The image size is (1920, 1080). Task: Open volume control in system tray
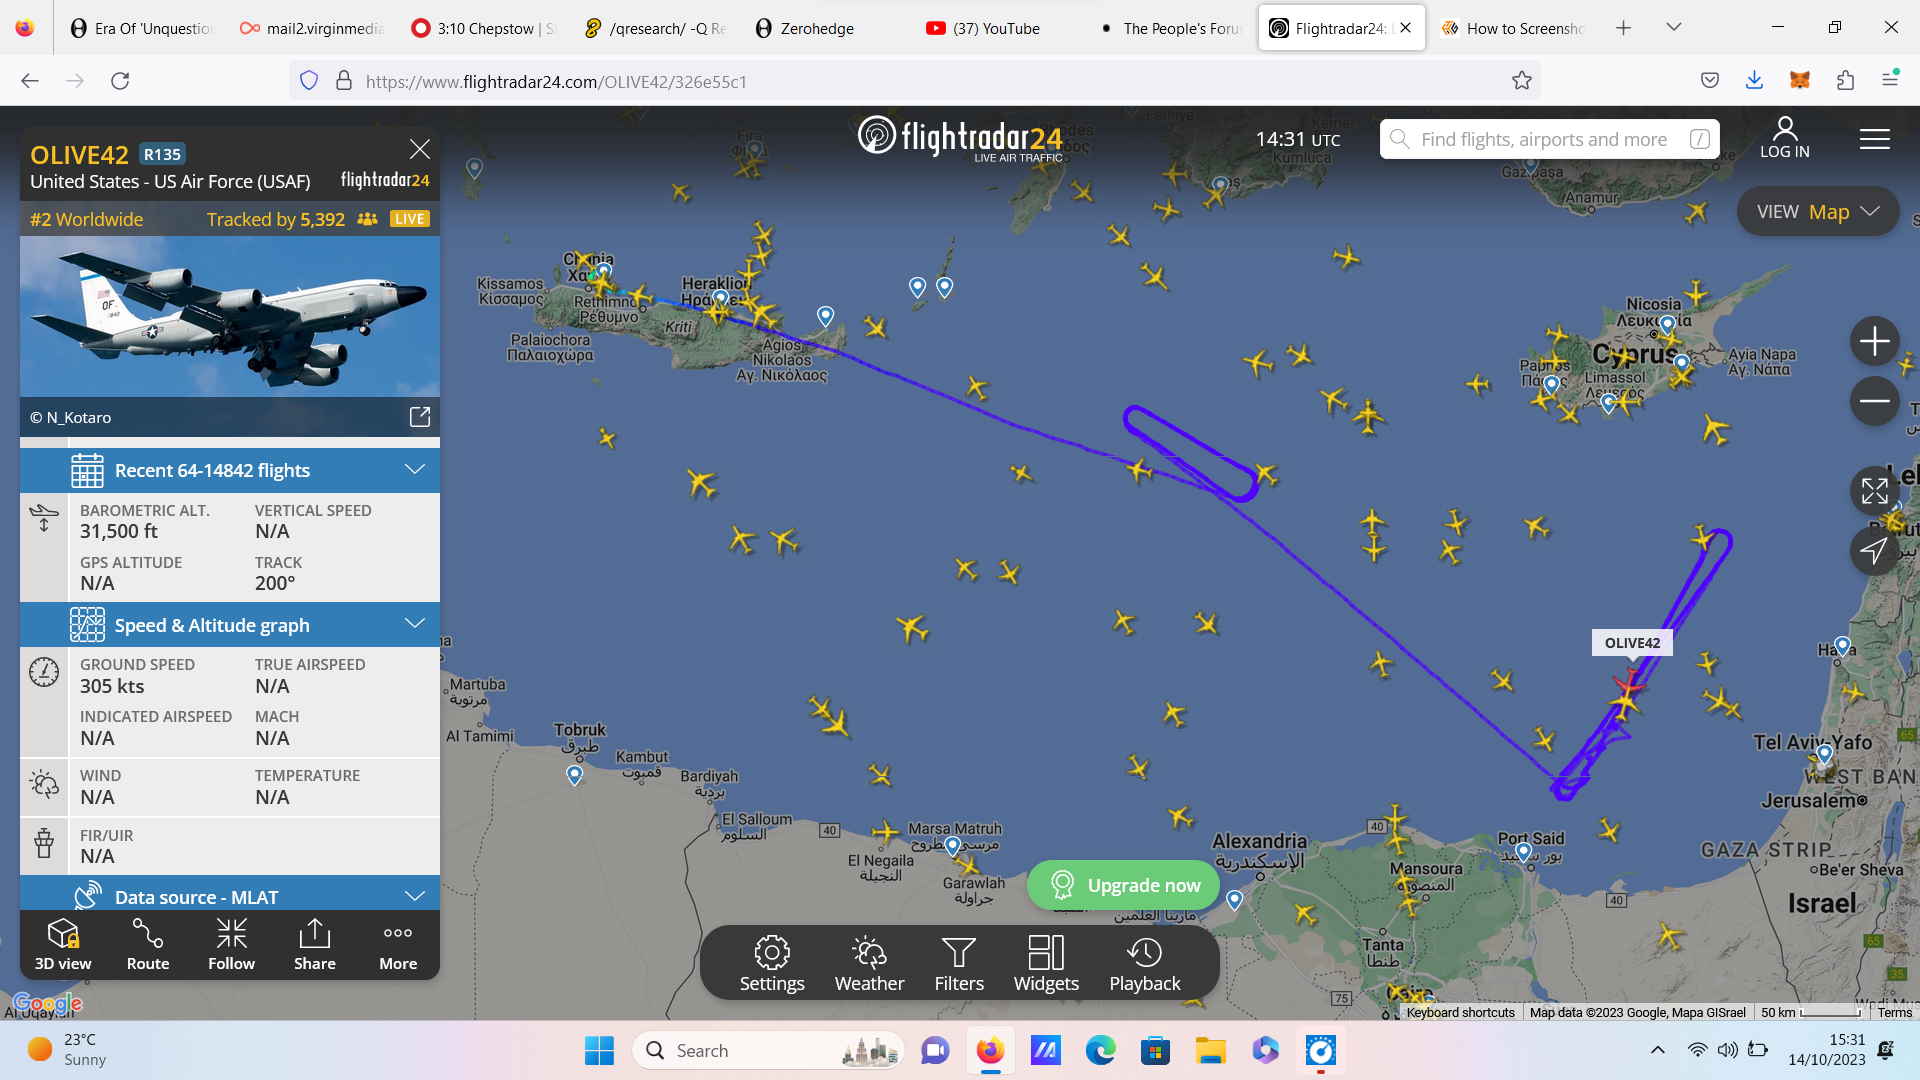pos(1727,1050)
